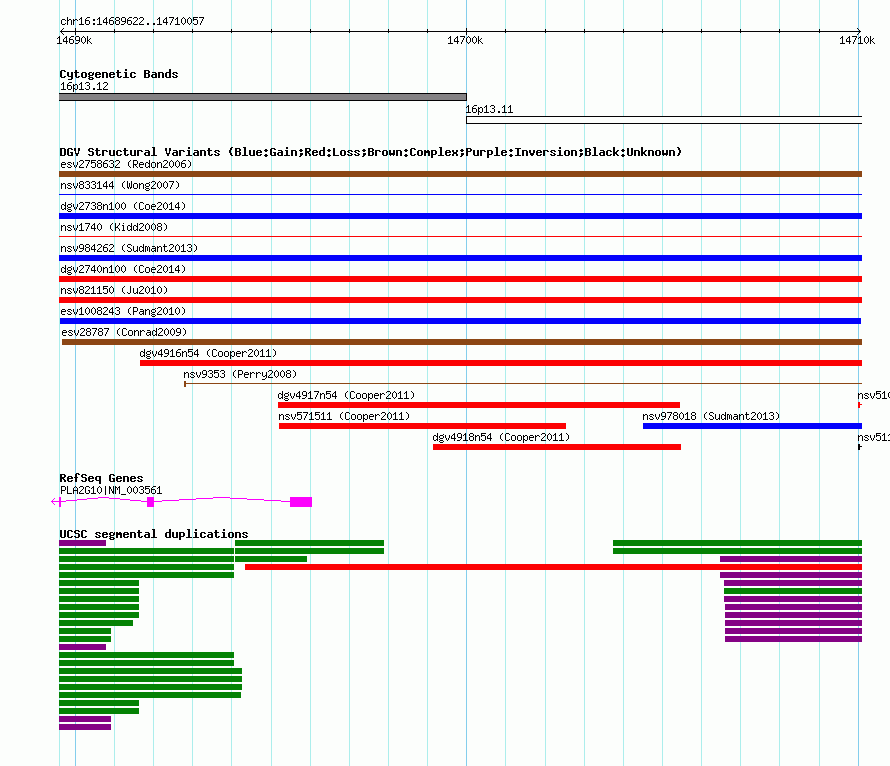
Task: Select the long red segmental duplication bar
Action: click(x=553, y=567)
